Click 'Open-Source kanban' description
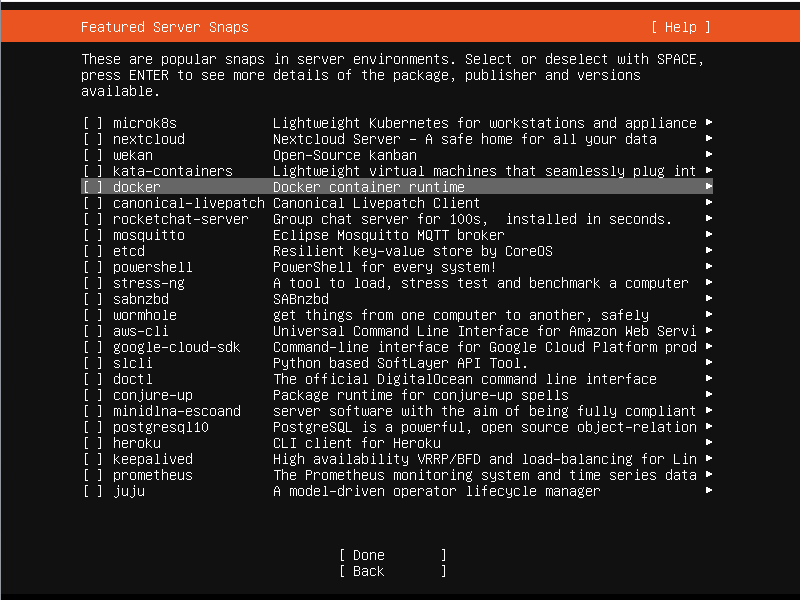This screenshot has width=800, height=600. coord(345,155)
